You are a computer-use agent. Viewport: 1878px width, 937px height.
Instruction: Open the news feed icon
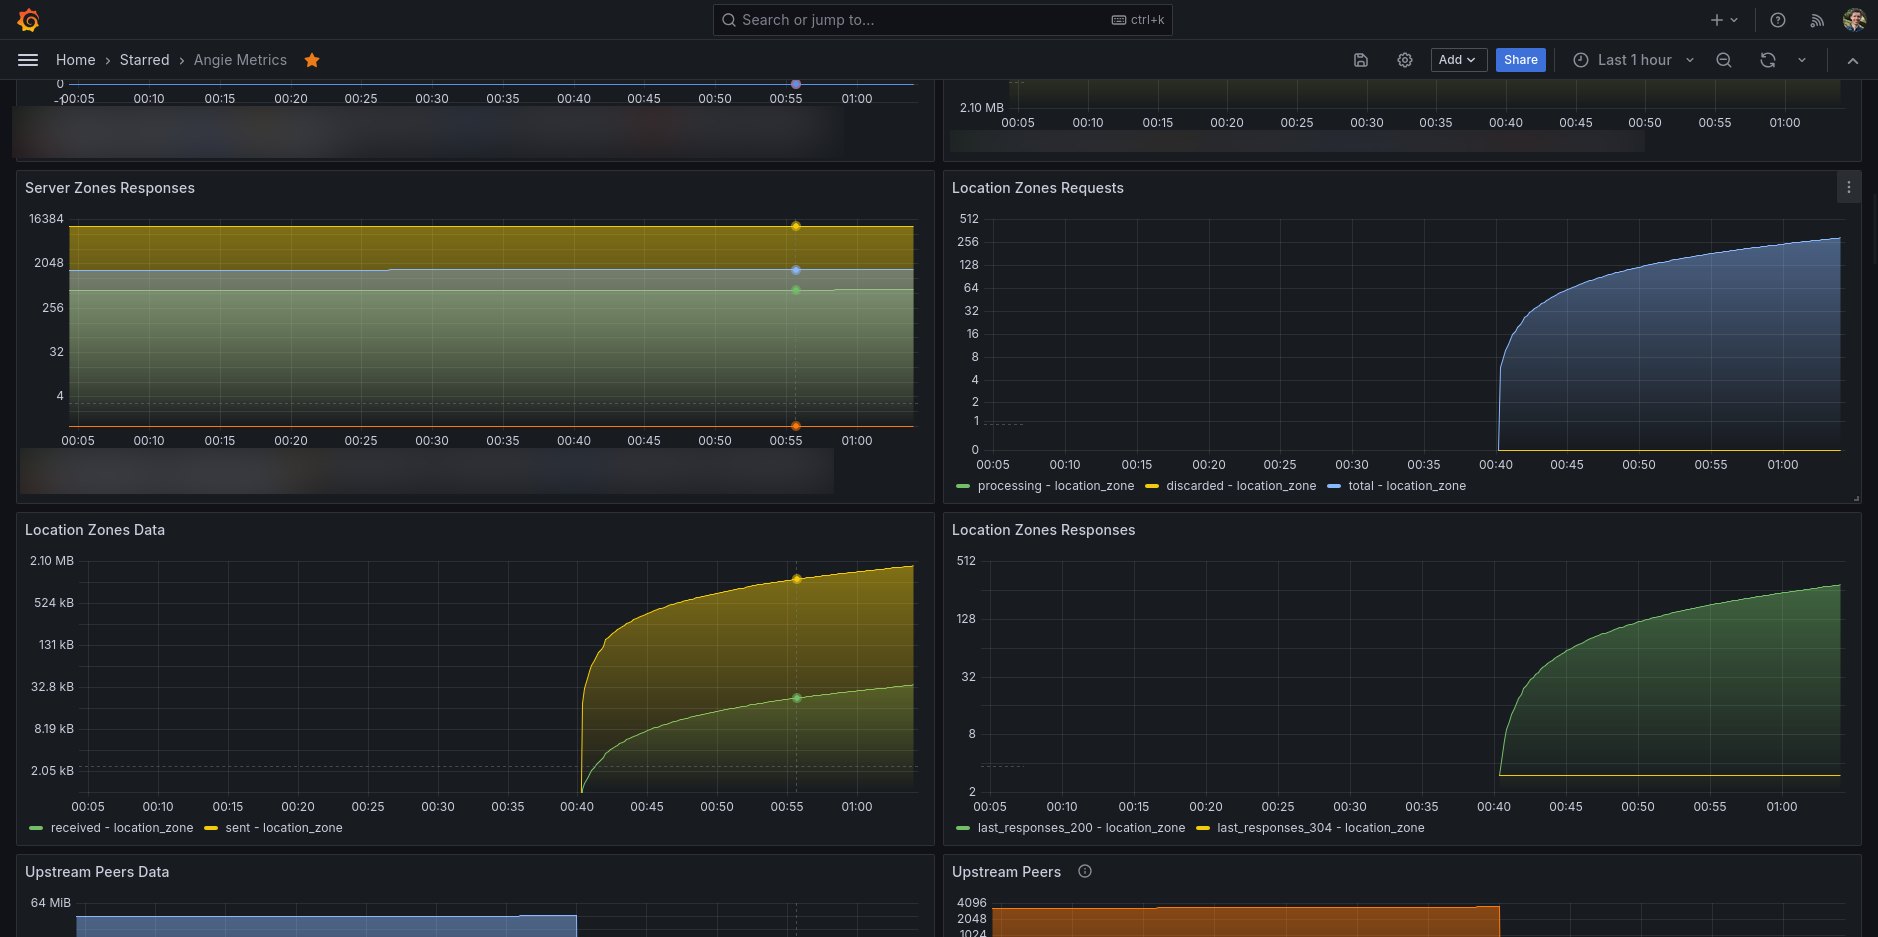1817,20
